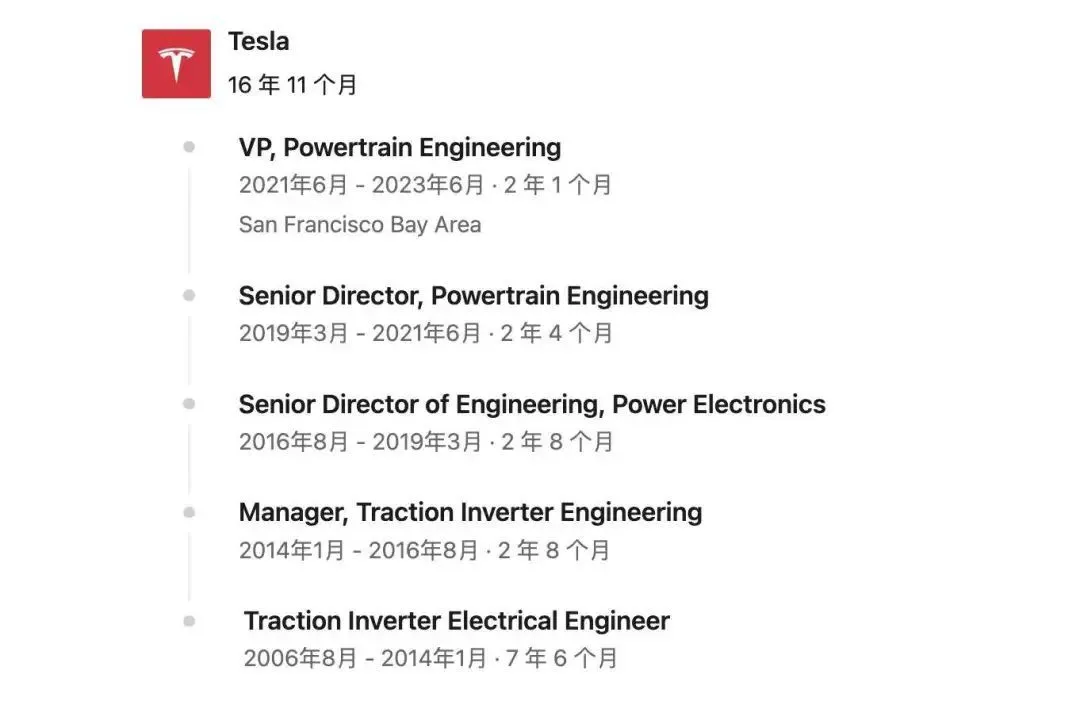This screenshot has height=701, width=1080.
Task: Click the timeline bullet beside VP, Powertrain Engineering
Action: click(189, 147)
